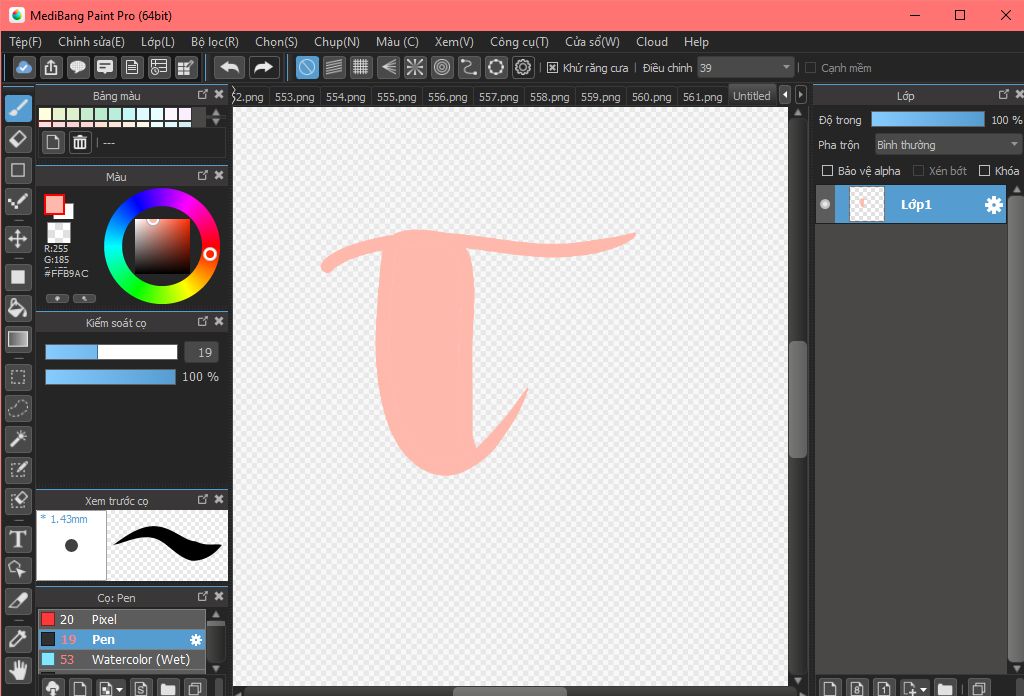Enable curve snap guide
This screenshot has width=1024, height=696.
469,67
